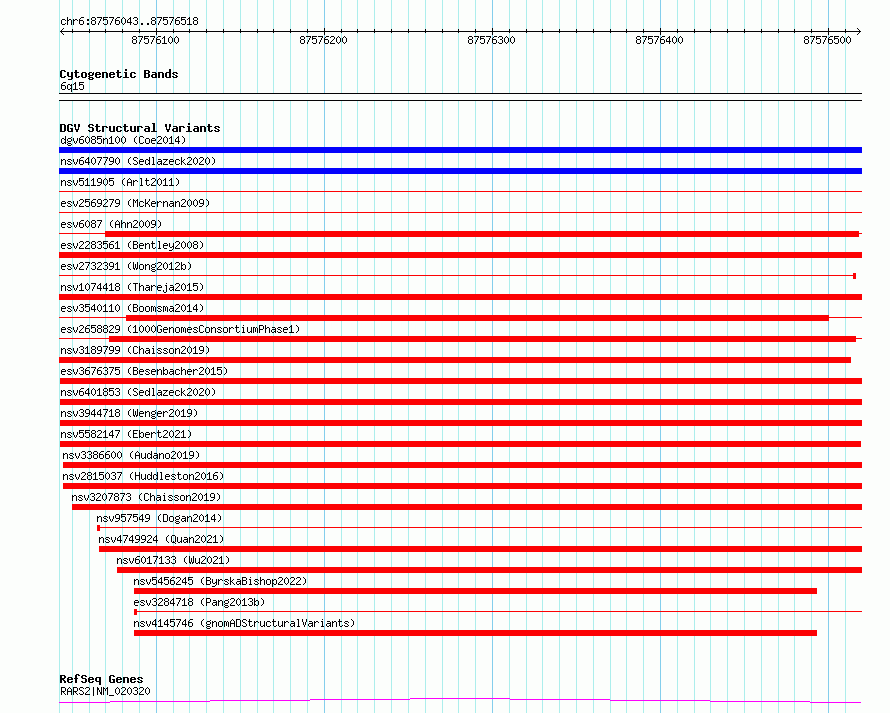The height and width of the screenshot is (713, 890).
Task: Click the red bar under esv6087 (Ahn2009)
Action: coord(482,234)
